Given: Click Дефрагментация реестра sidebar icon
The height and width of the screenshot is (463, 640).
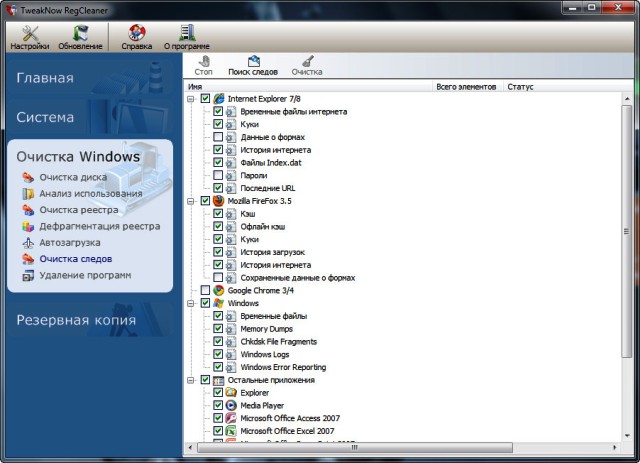Looking at the screenshot, I should (x=28, y=226).
